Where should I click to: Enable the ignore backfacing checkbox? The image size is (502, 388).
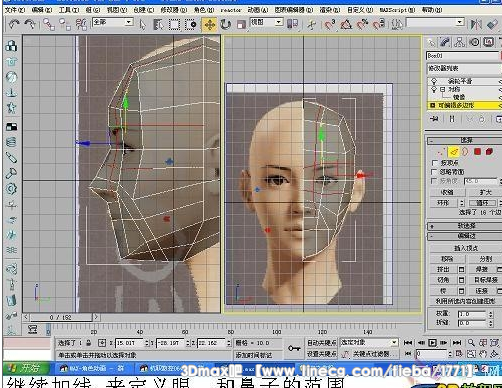pos(435,172)
